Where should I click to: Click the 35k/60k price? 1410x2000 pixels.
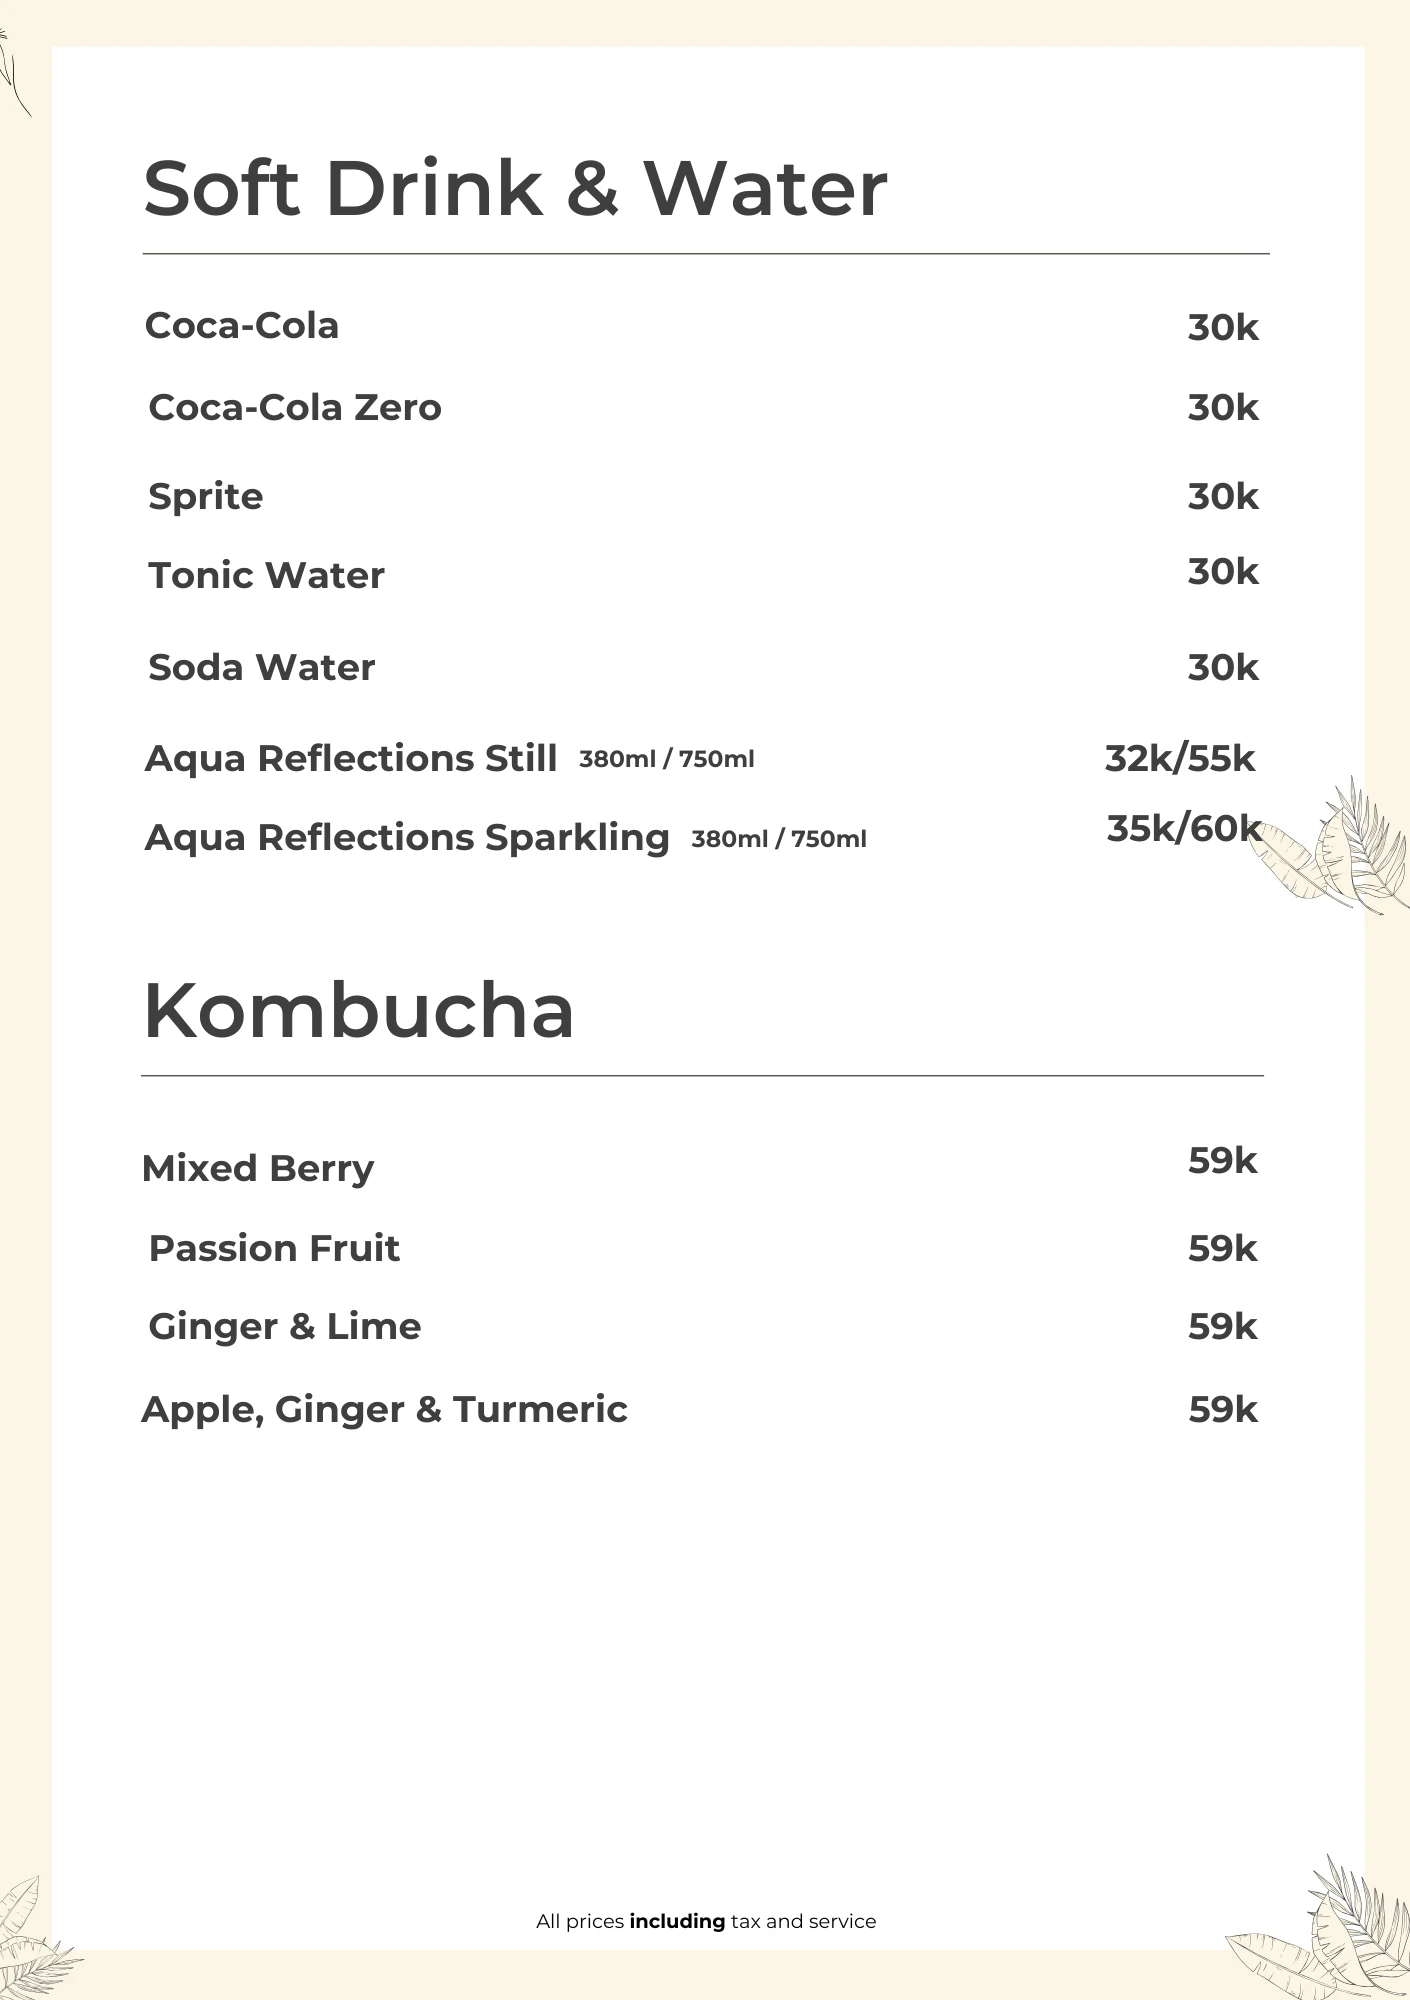[x=1183, y=829]
